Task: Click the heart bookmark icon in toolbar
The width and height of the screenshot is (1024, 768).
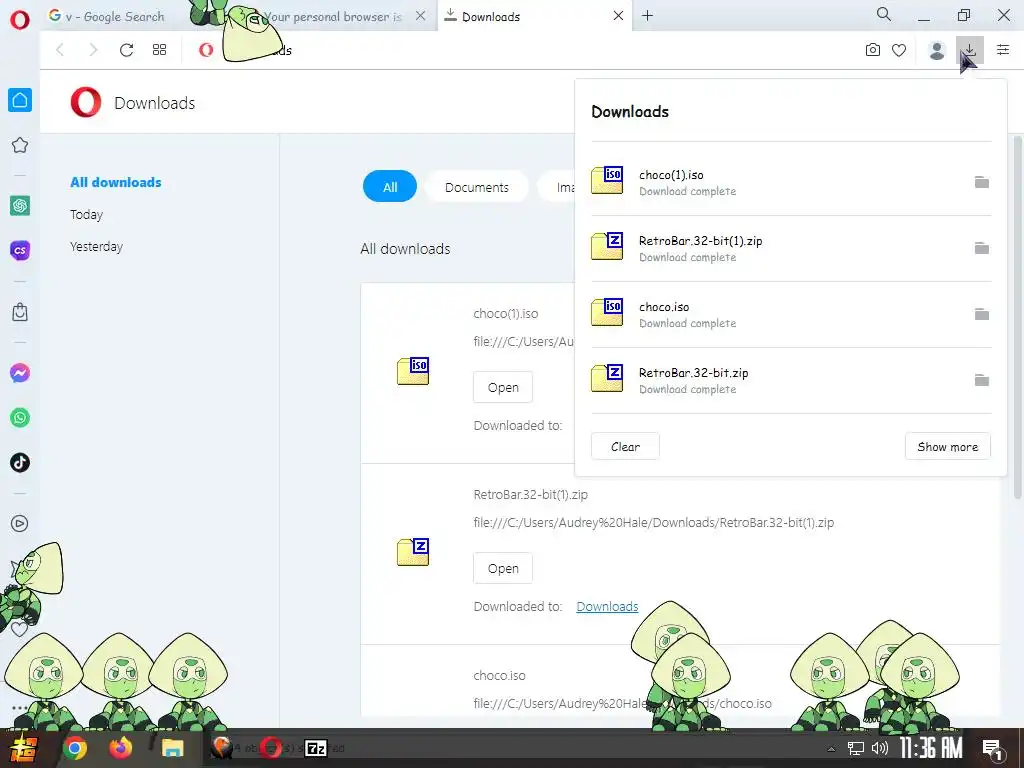Action: [899, 50]
